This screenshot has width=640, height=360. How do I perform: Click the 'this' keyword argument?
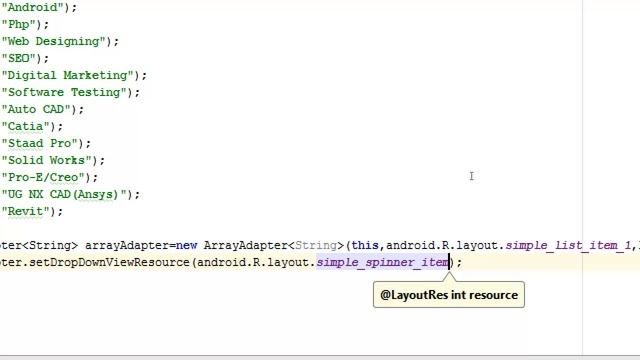pyautogui.click(x=365, y=245)
